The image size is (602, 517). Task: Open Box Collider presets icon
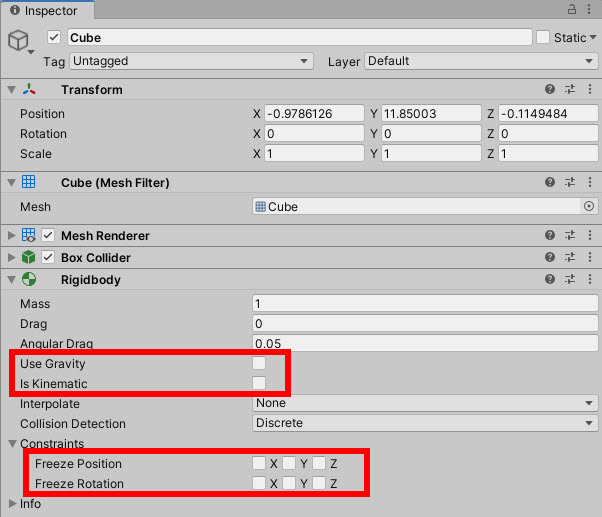tap(570, 257)
